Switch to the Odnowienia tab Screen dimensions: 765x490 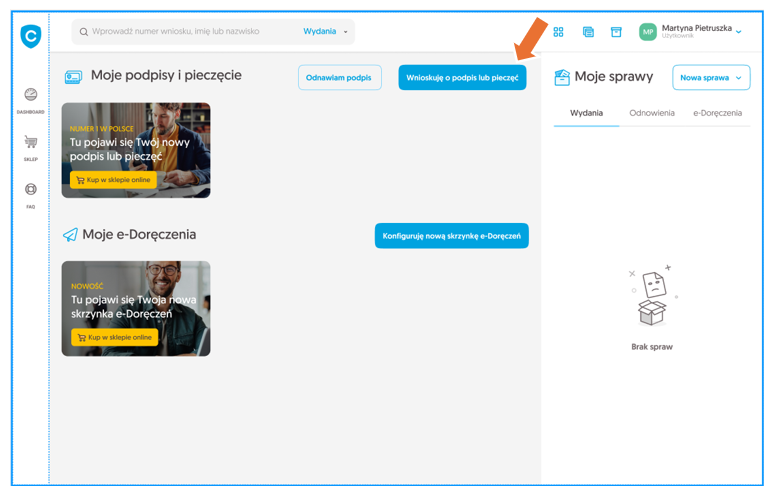tap(652, 113)
